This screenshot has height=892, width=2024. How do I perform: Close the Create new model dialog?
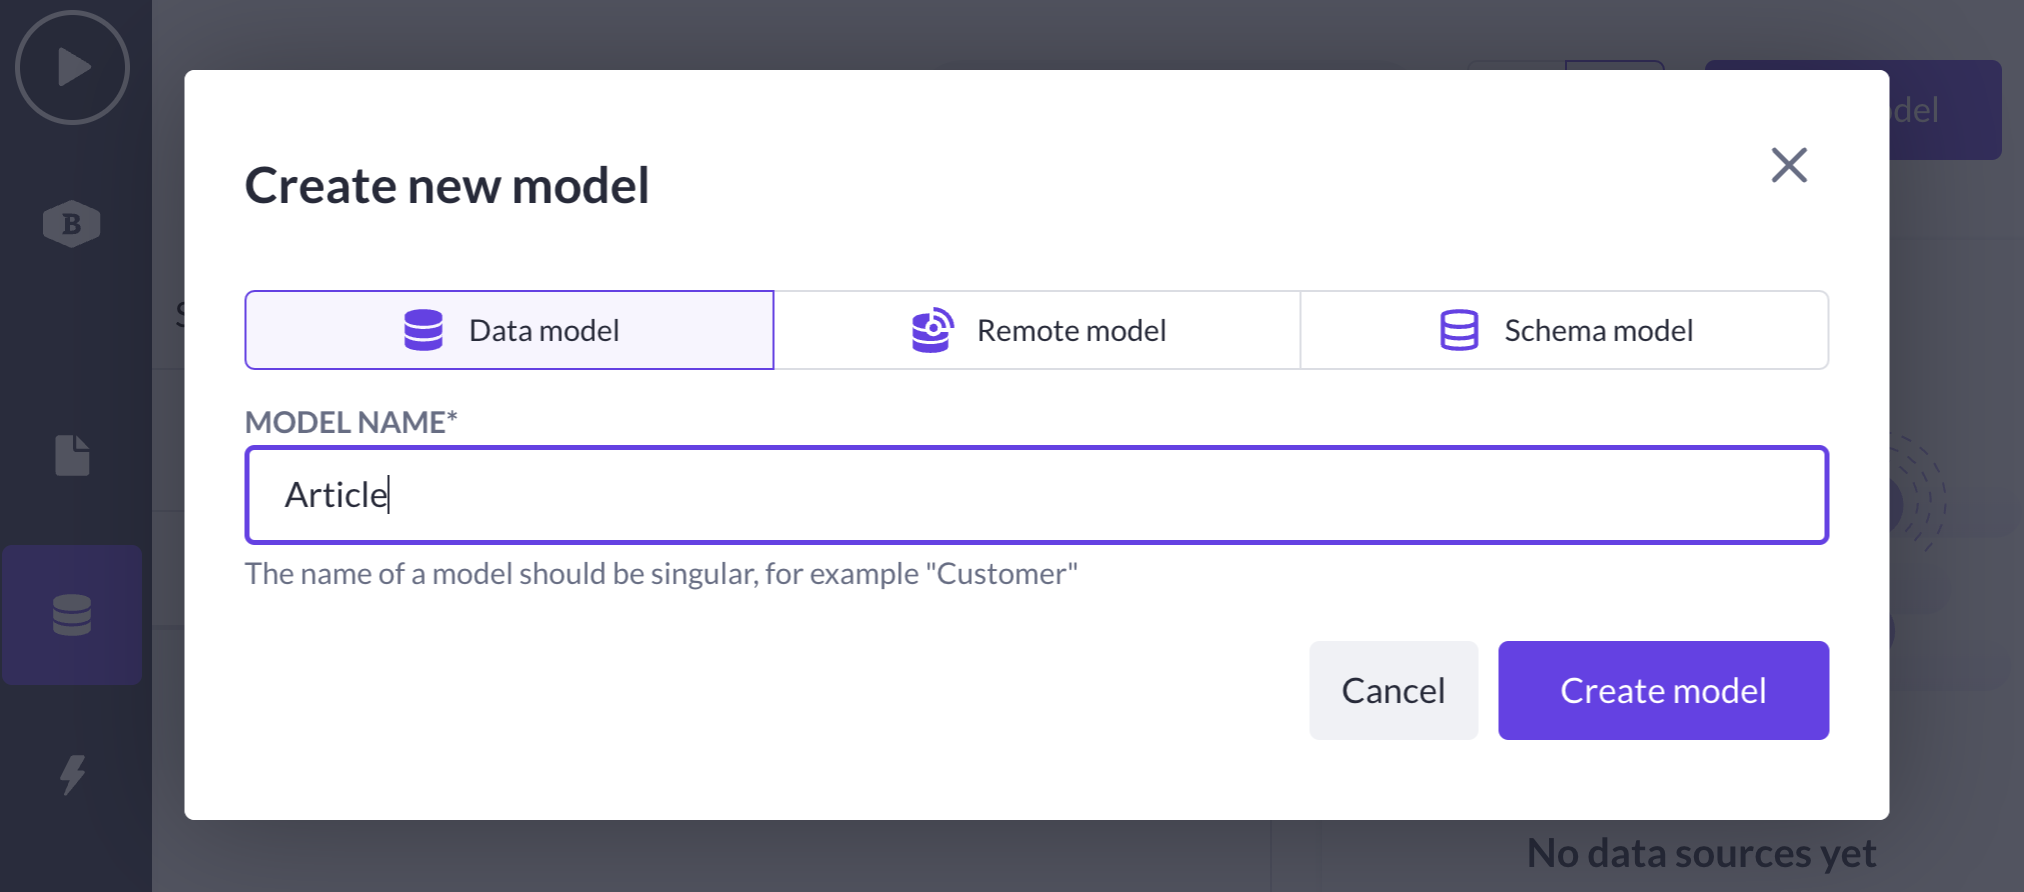(1789, 165)
